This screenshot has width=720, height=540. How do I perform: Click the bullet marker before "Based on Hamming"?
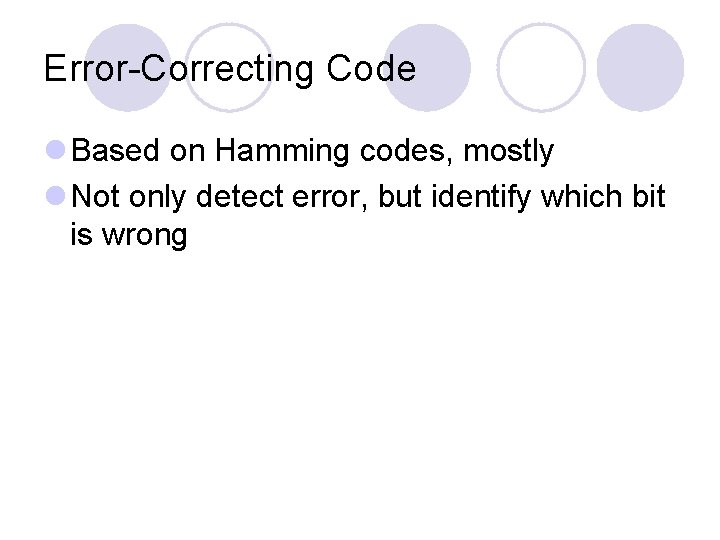point(56,150)
